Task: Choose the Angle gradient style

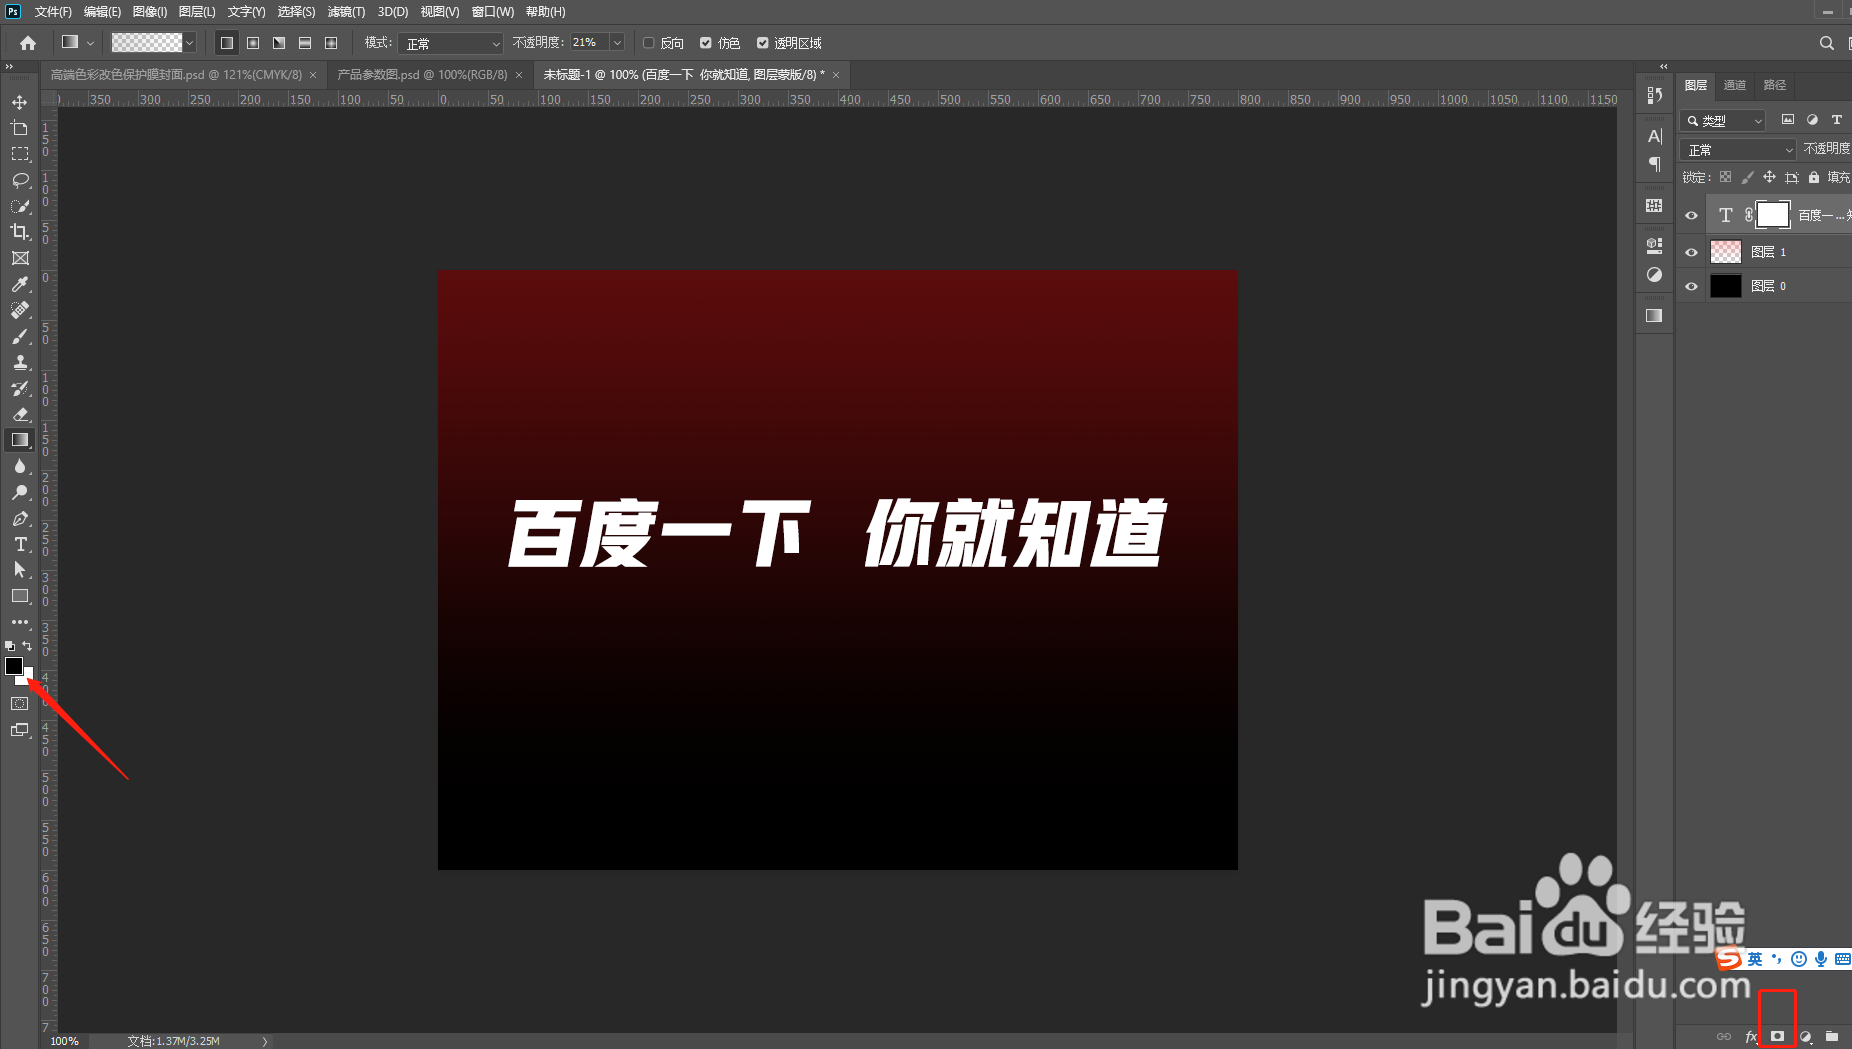Action: pyautogui.click(x=279, y=43)
